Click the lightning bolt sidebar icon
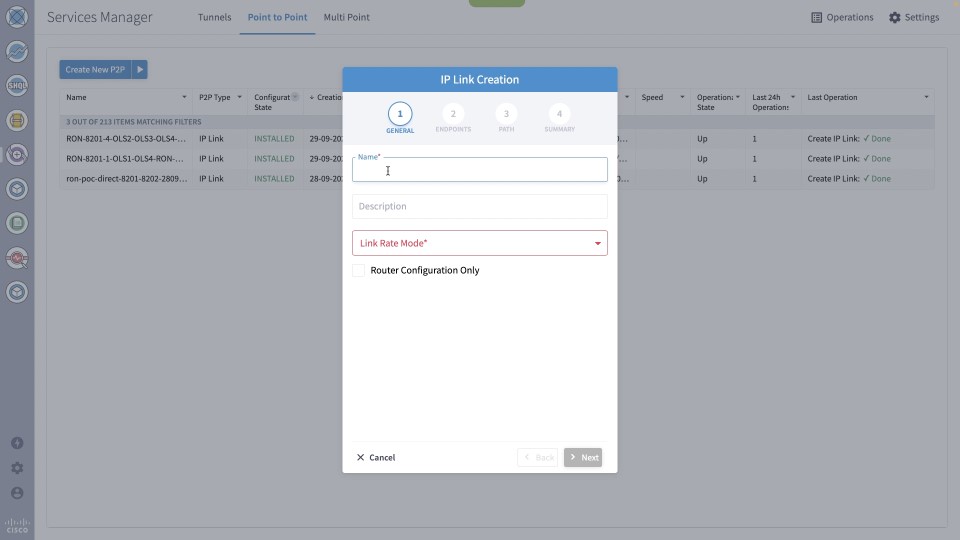This screenshot has width=960, height=540. click(17, 443)
